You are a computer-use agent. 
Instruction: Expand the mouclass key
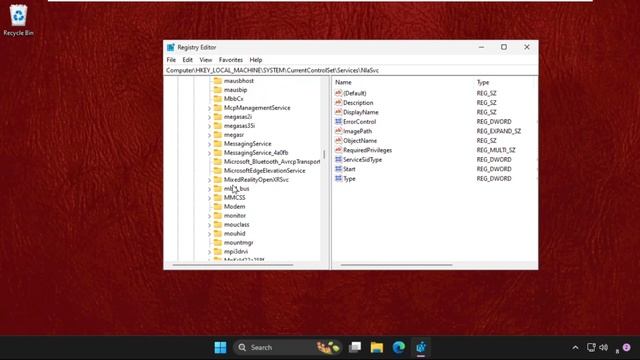pyautogui.click(x=209, y=225)
